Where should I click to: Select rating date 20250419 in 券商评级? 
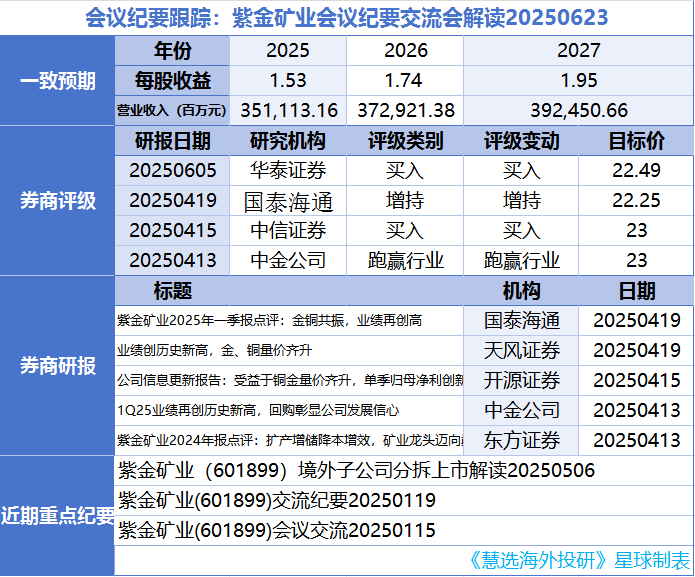click(172, 200)
